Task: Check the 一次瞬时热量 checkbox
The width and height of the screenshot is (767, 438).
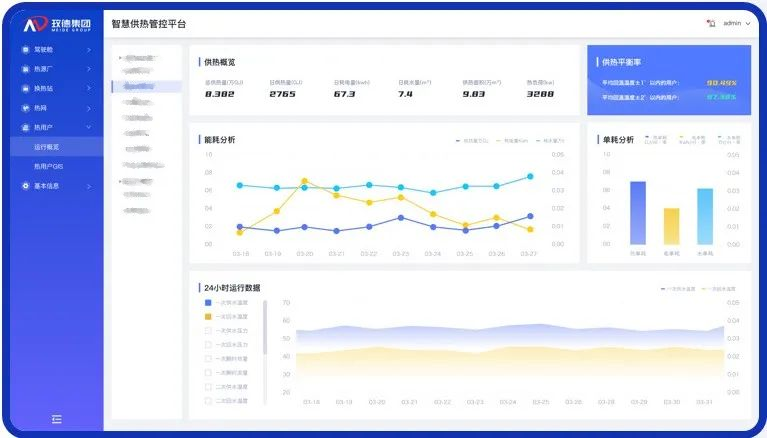Action: (x=208, y=359)
